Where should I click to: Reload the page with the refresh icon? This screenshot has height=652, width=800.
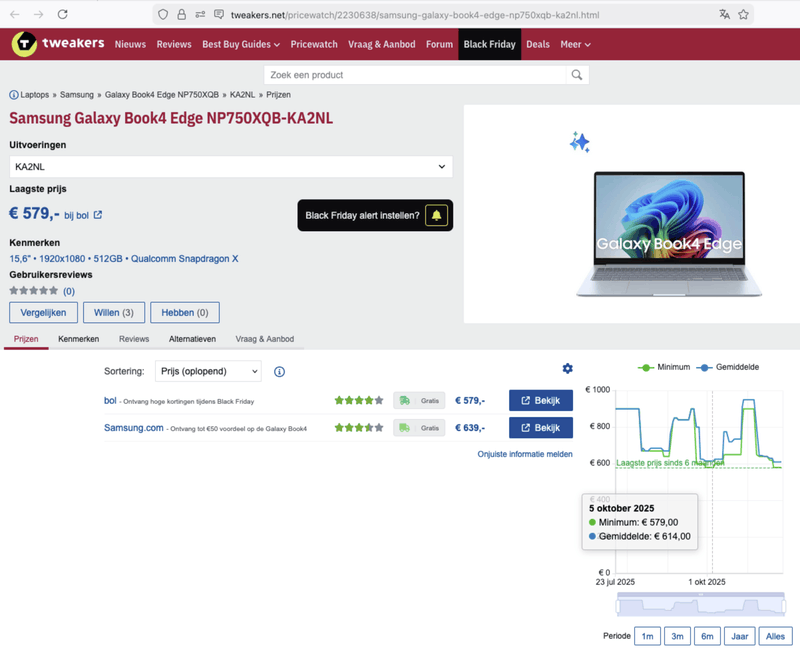click(x=62, y=14)
